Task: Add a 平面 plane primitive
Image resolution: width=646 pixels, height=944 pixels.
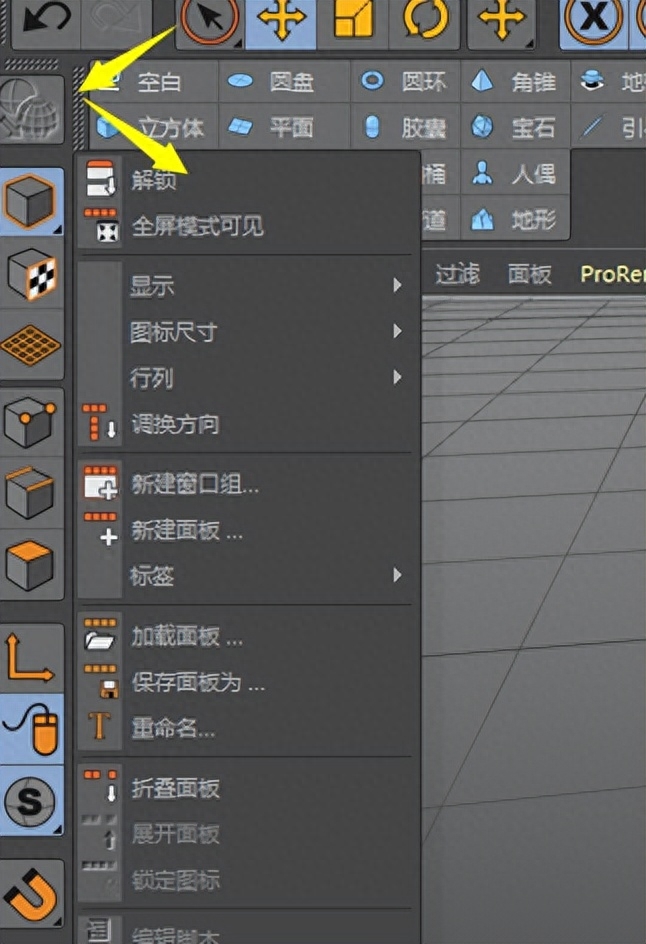Action: pyautogui.click(x=283, y=127)
